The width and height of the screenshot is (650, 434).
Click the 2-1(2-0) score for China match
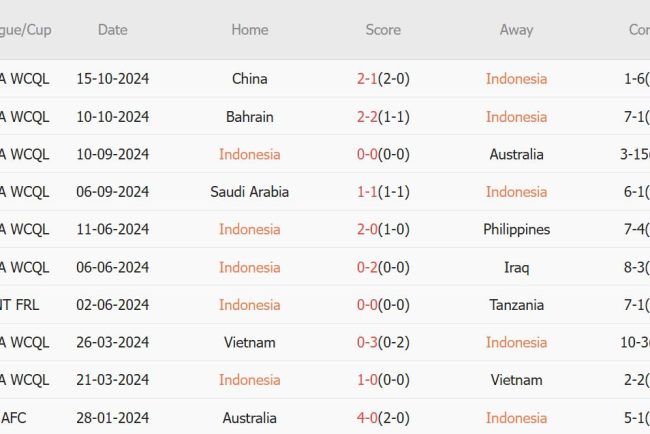tap(383, 79)
